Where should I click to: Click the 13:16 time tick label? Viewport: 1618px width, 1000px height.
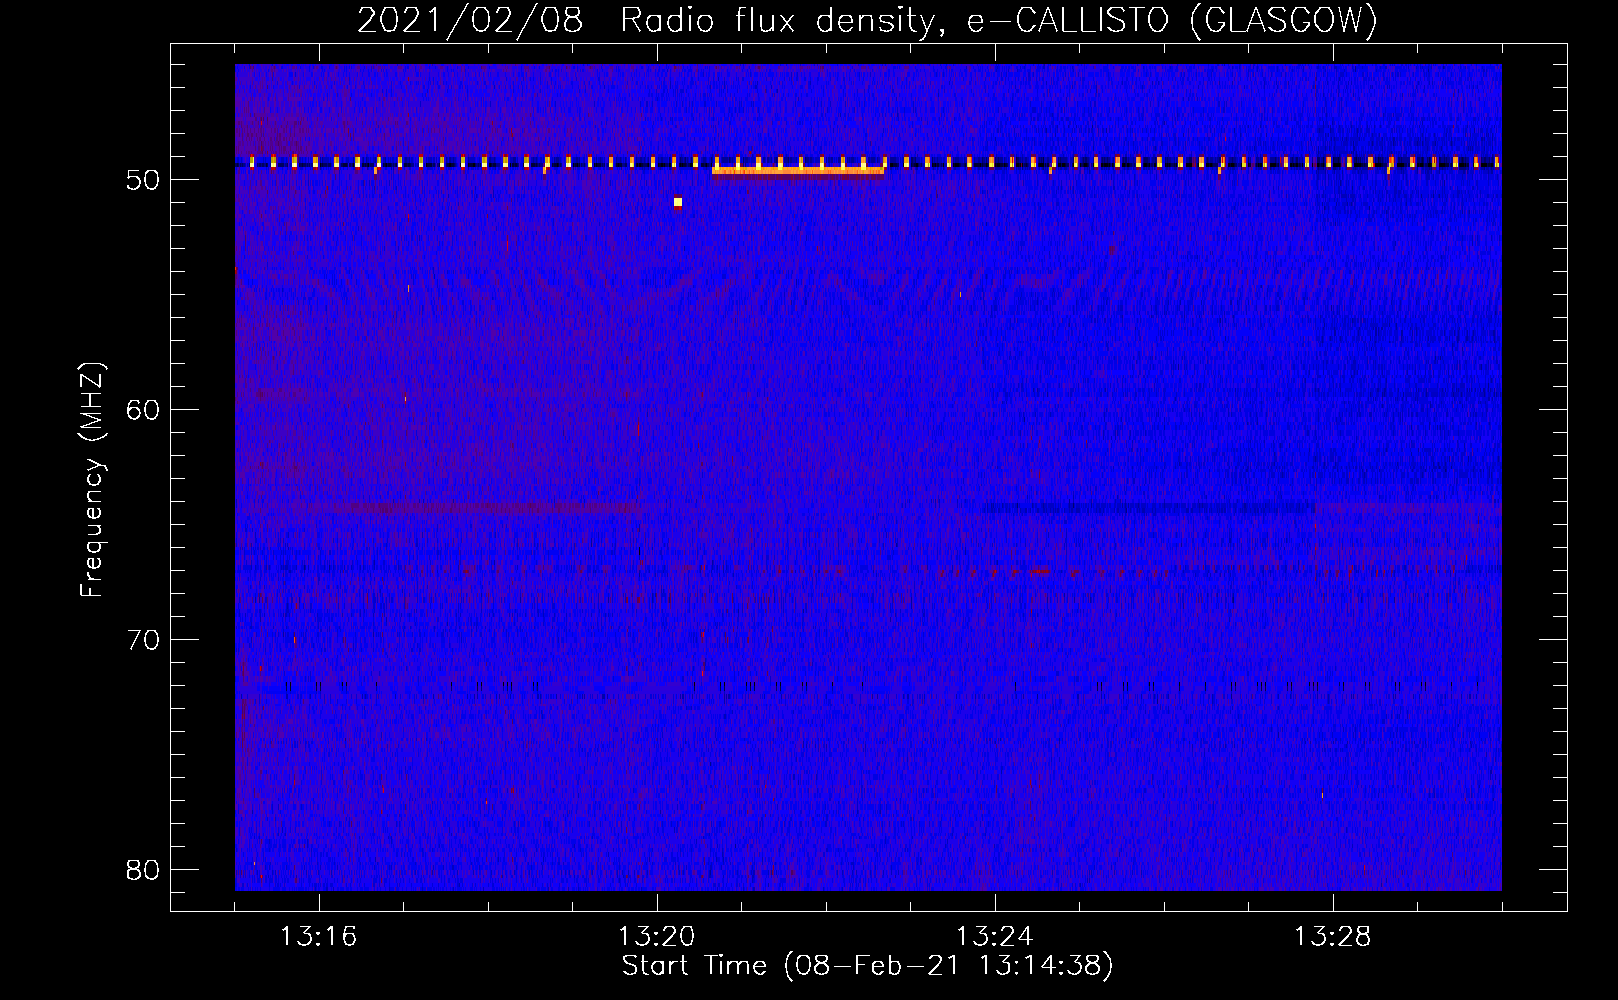coord(318,937)
